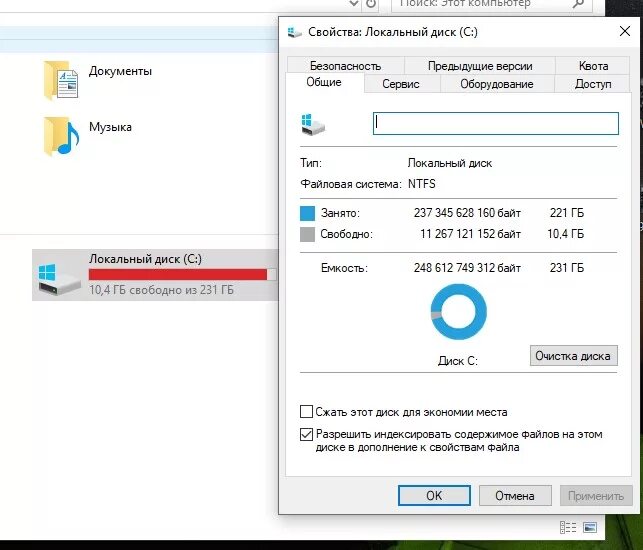Toggle Разрешить индексировать содержимое checkbox
Screen dimensions: 643x550
(306, 434)
